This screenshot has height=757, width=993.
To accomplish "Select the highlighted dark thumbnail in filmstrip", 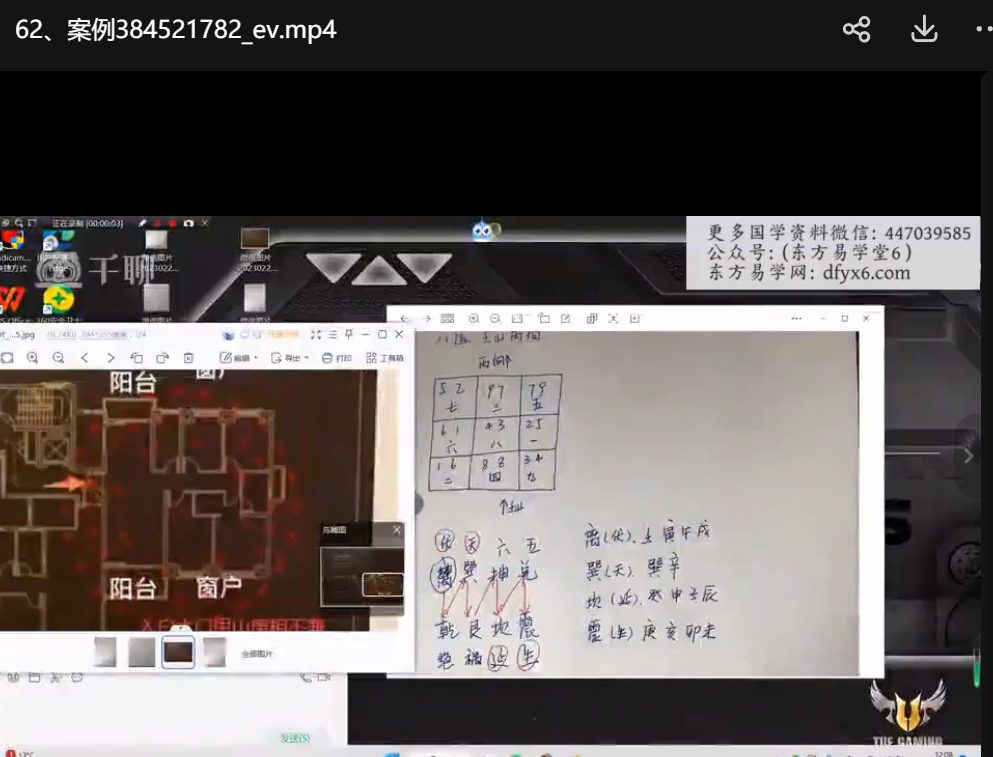I will pos(178,653).
